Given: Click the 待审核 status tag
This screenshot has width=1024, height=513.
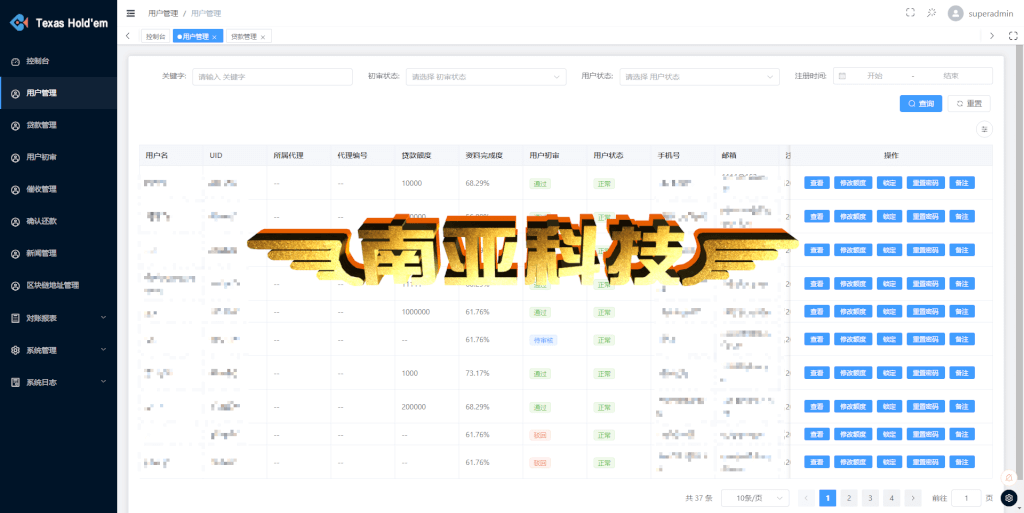Looking at the screenshot, I should click(543, 340).
